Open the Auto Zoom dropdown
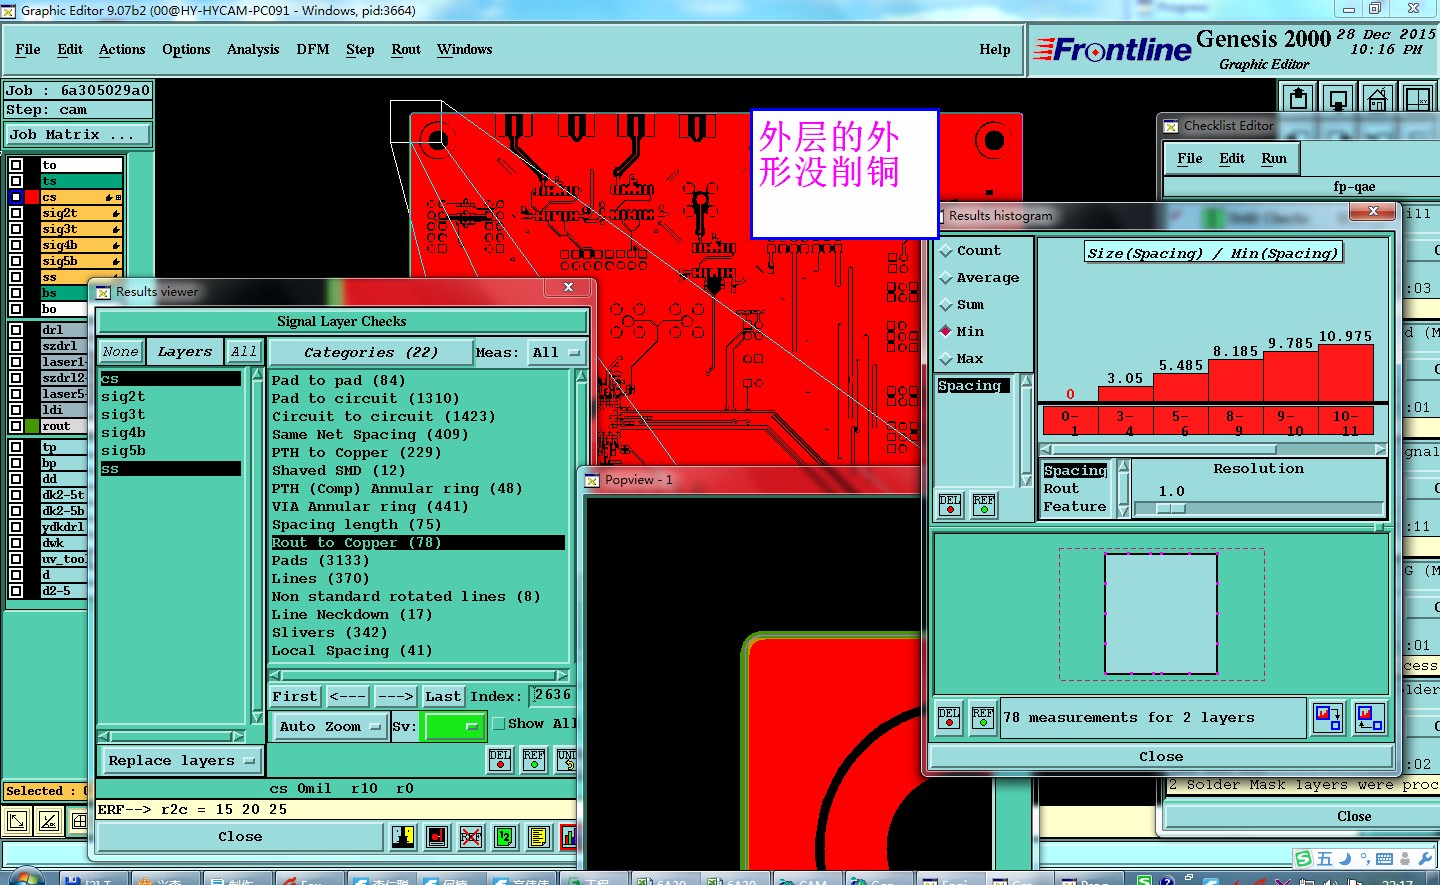Image resolution: width=1440 pixels, height=885 pixels. coord(330,726)
